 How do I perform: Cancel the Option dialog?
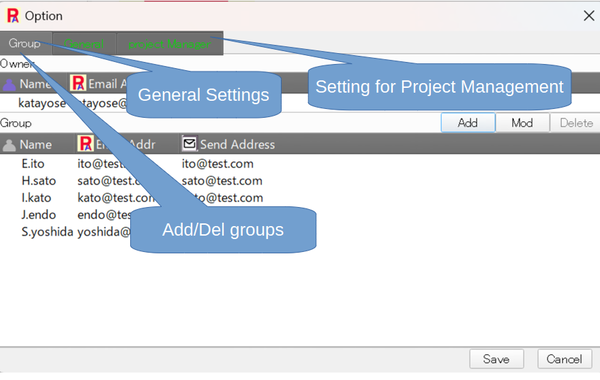click(x=564, y=359)
